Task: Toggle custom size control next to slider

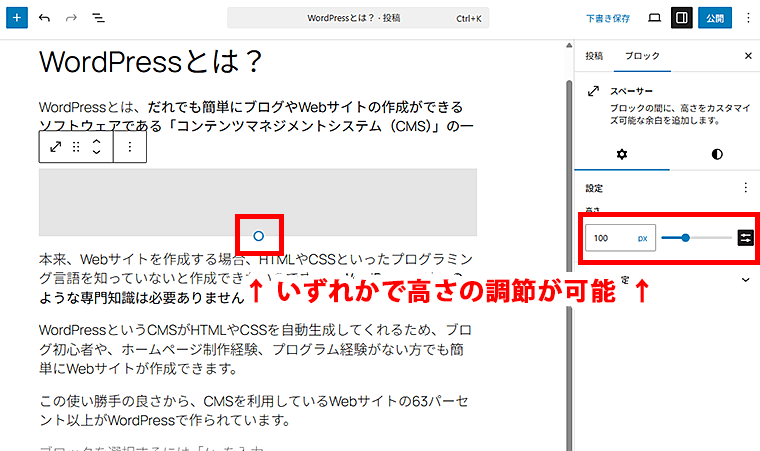Action: [x=746, y=238]
